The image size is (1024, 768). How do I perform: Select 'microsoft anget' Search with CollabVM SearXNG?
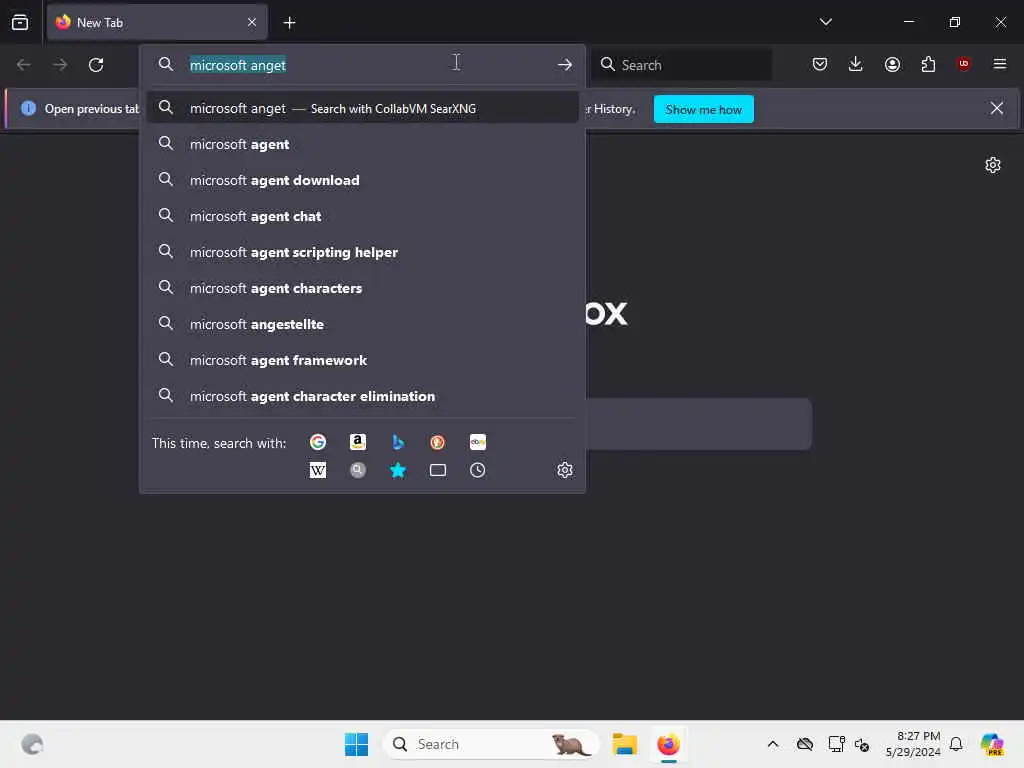coord(362,108)
